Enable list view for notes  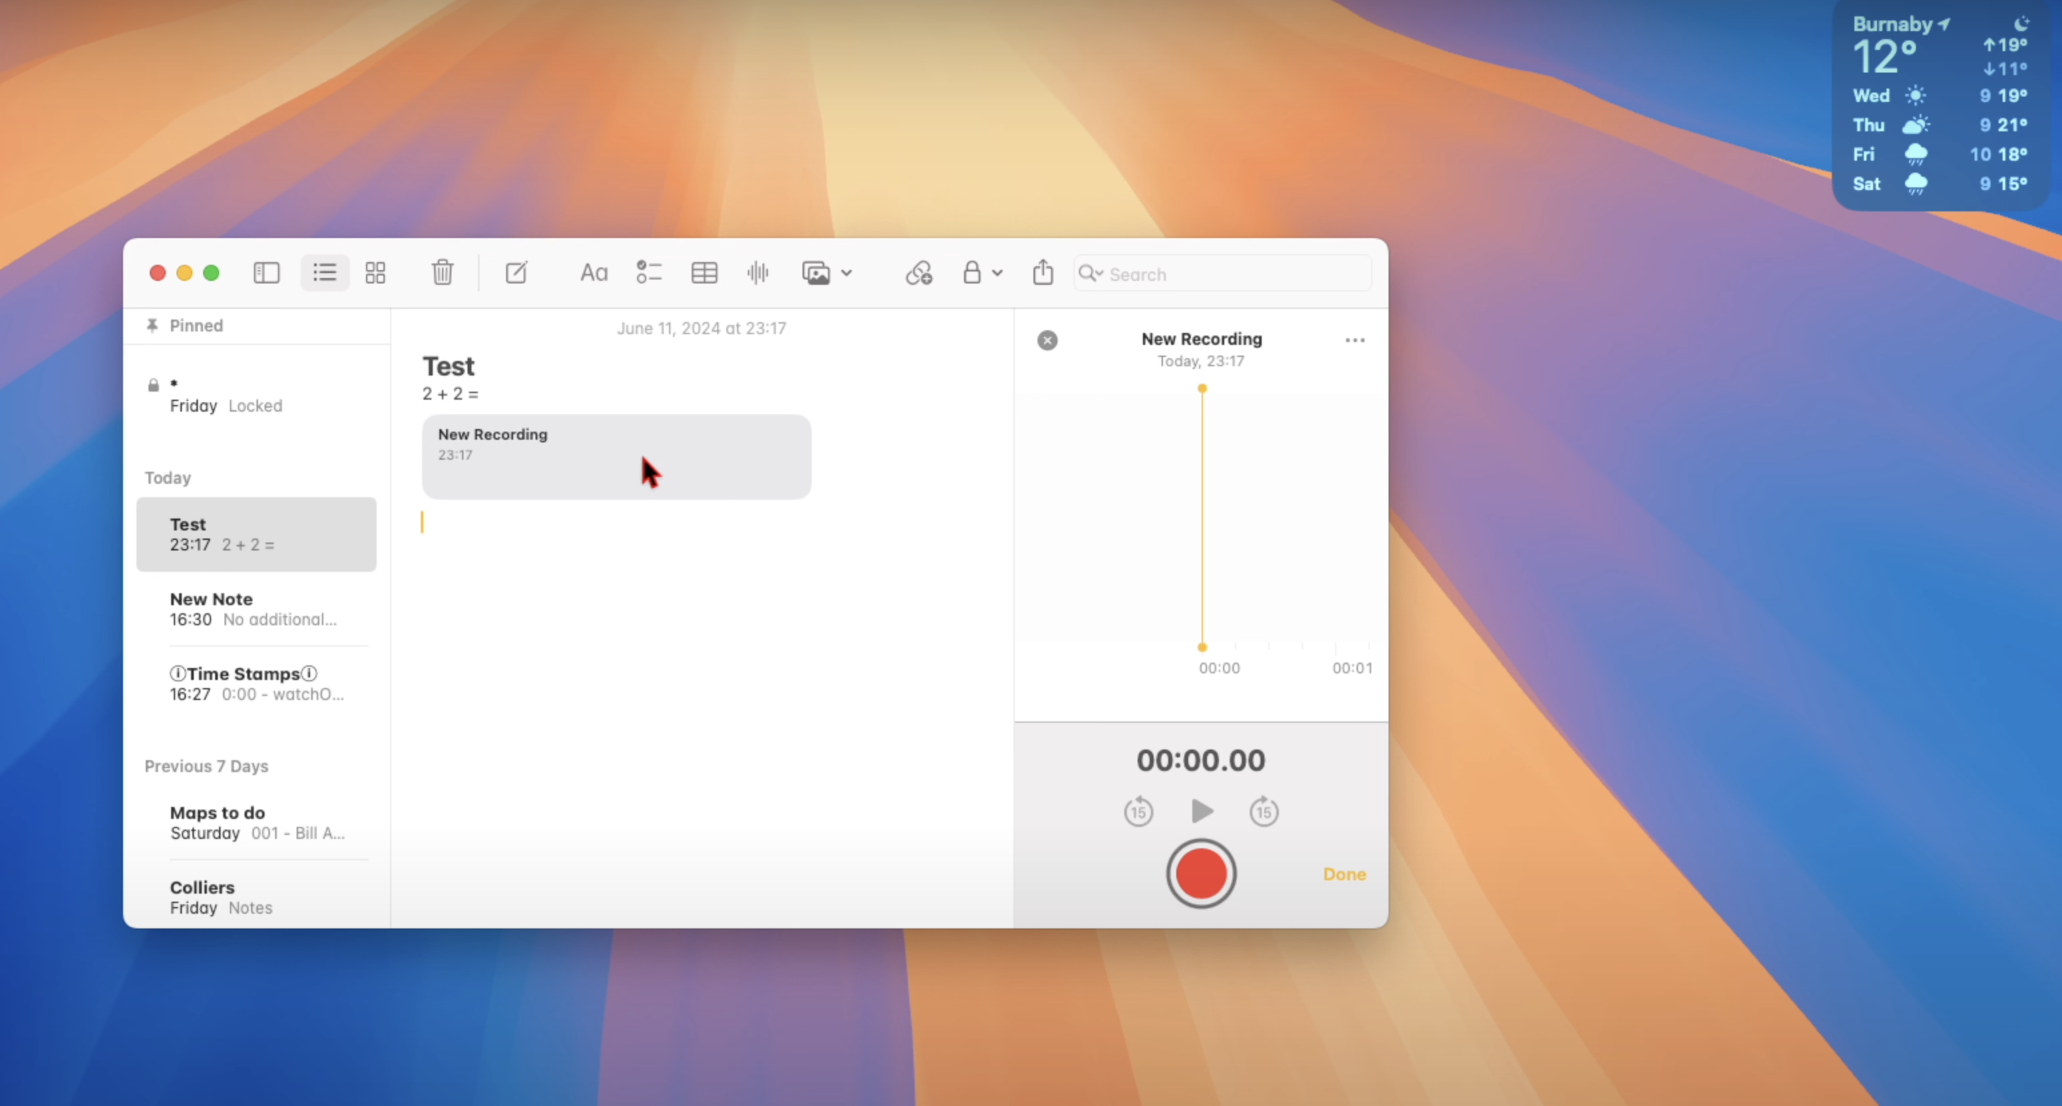coord(324,272)
